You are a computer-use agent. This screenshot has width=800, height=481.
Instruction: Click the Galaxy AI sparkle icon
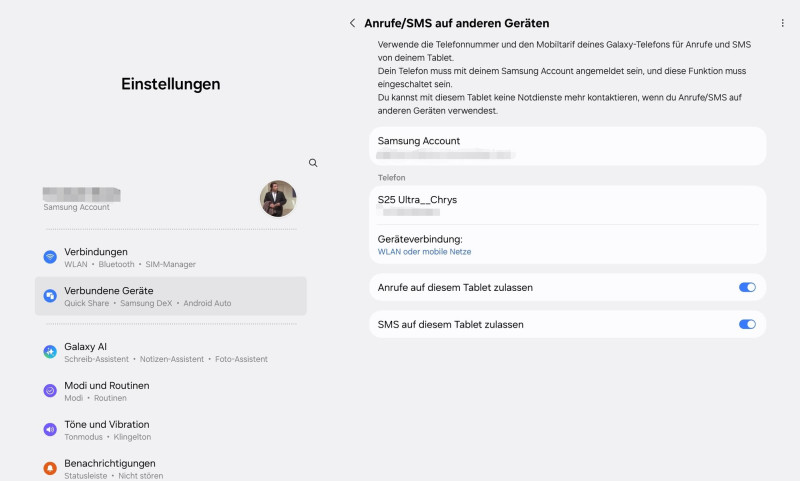[50, 351]
